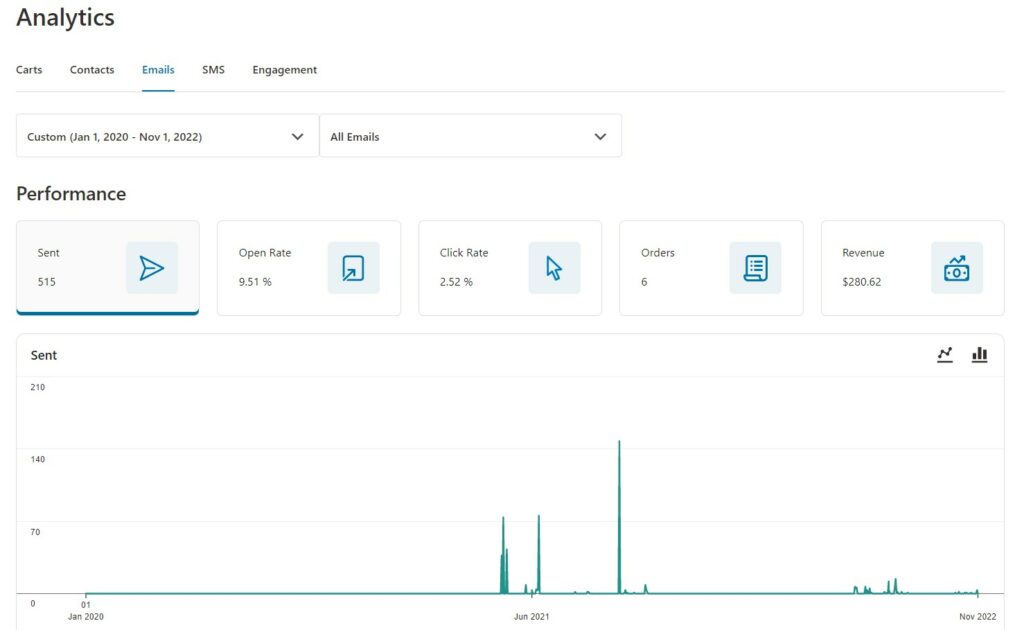Image resolution: width=1024 pixels, height=630 pixels.
Task: Click the Click Rate cursor icon
Action: pos(554,268)
